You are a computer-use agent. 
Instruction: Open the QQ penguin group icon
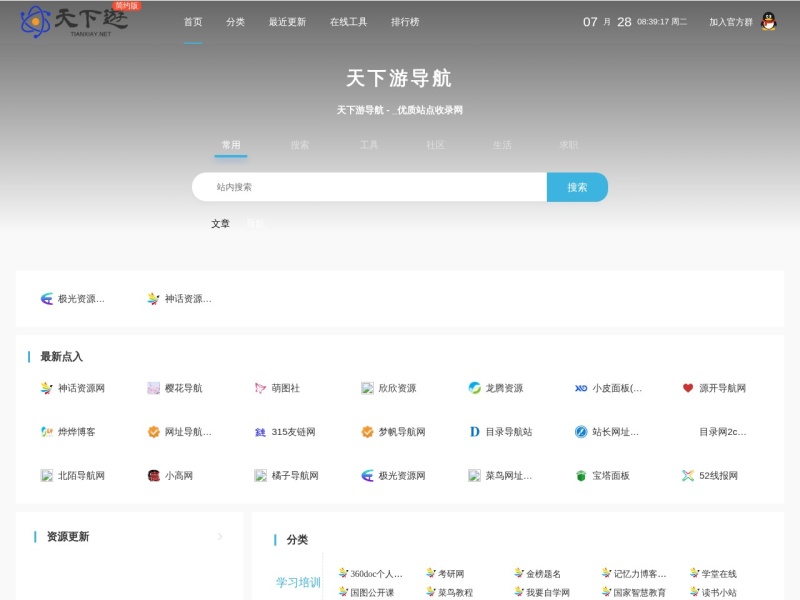coord(768,21)
